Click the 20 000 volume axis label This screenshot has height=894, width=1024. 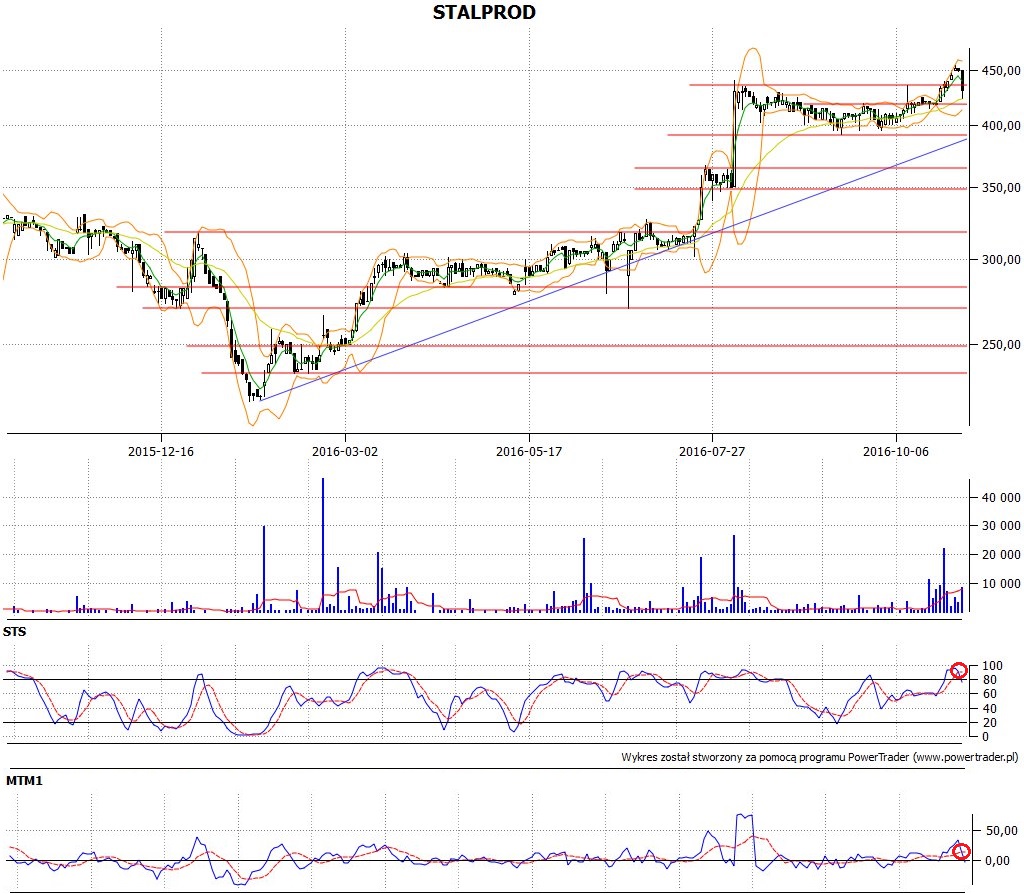tap(1001, 554)
